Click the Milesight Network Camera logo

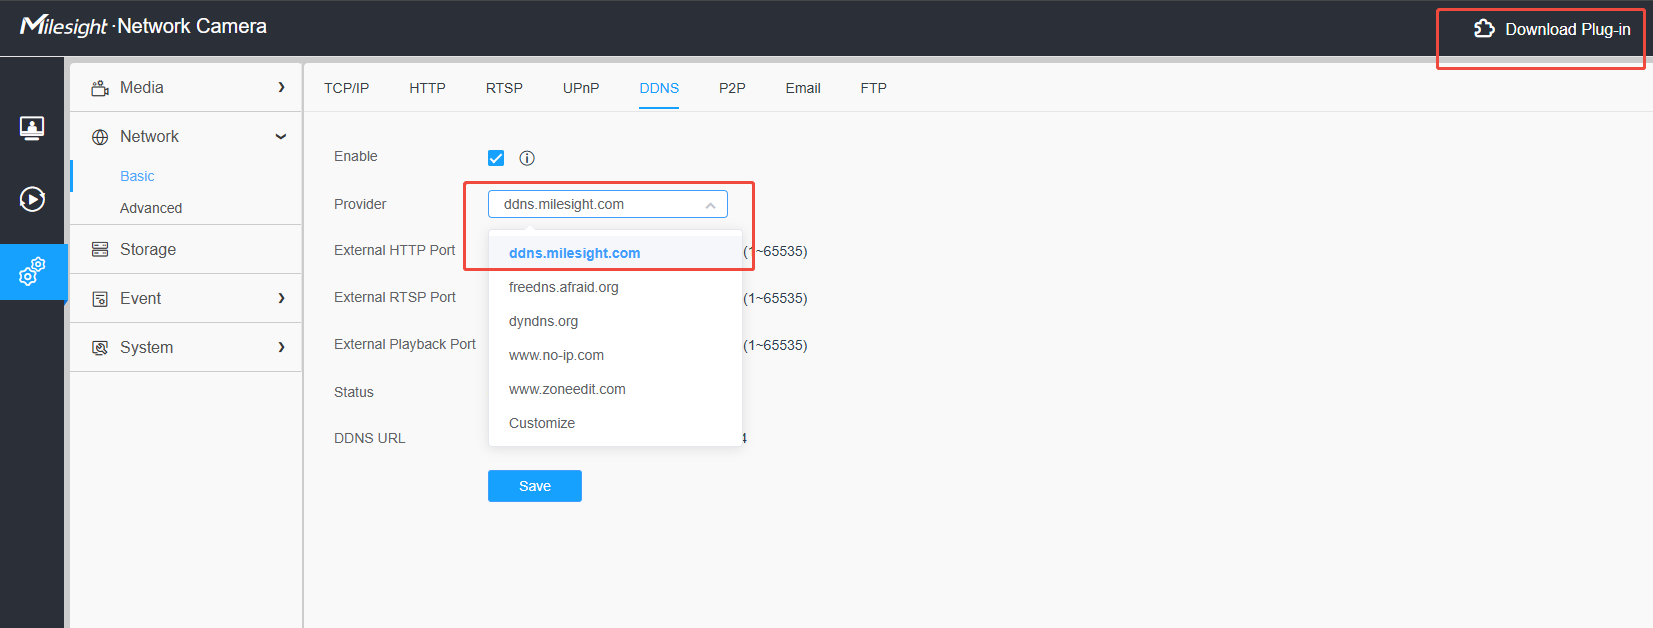click(143, 26)
